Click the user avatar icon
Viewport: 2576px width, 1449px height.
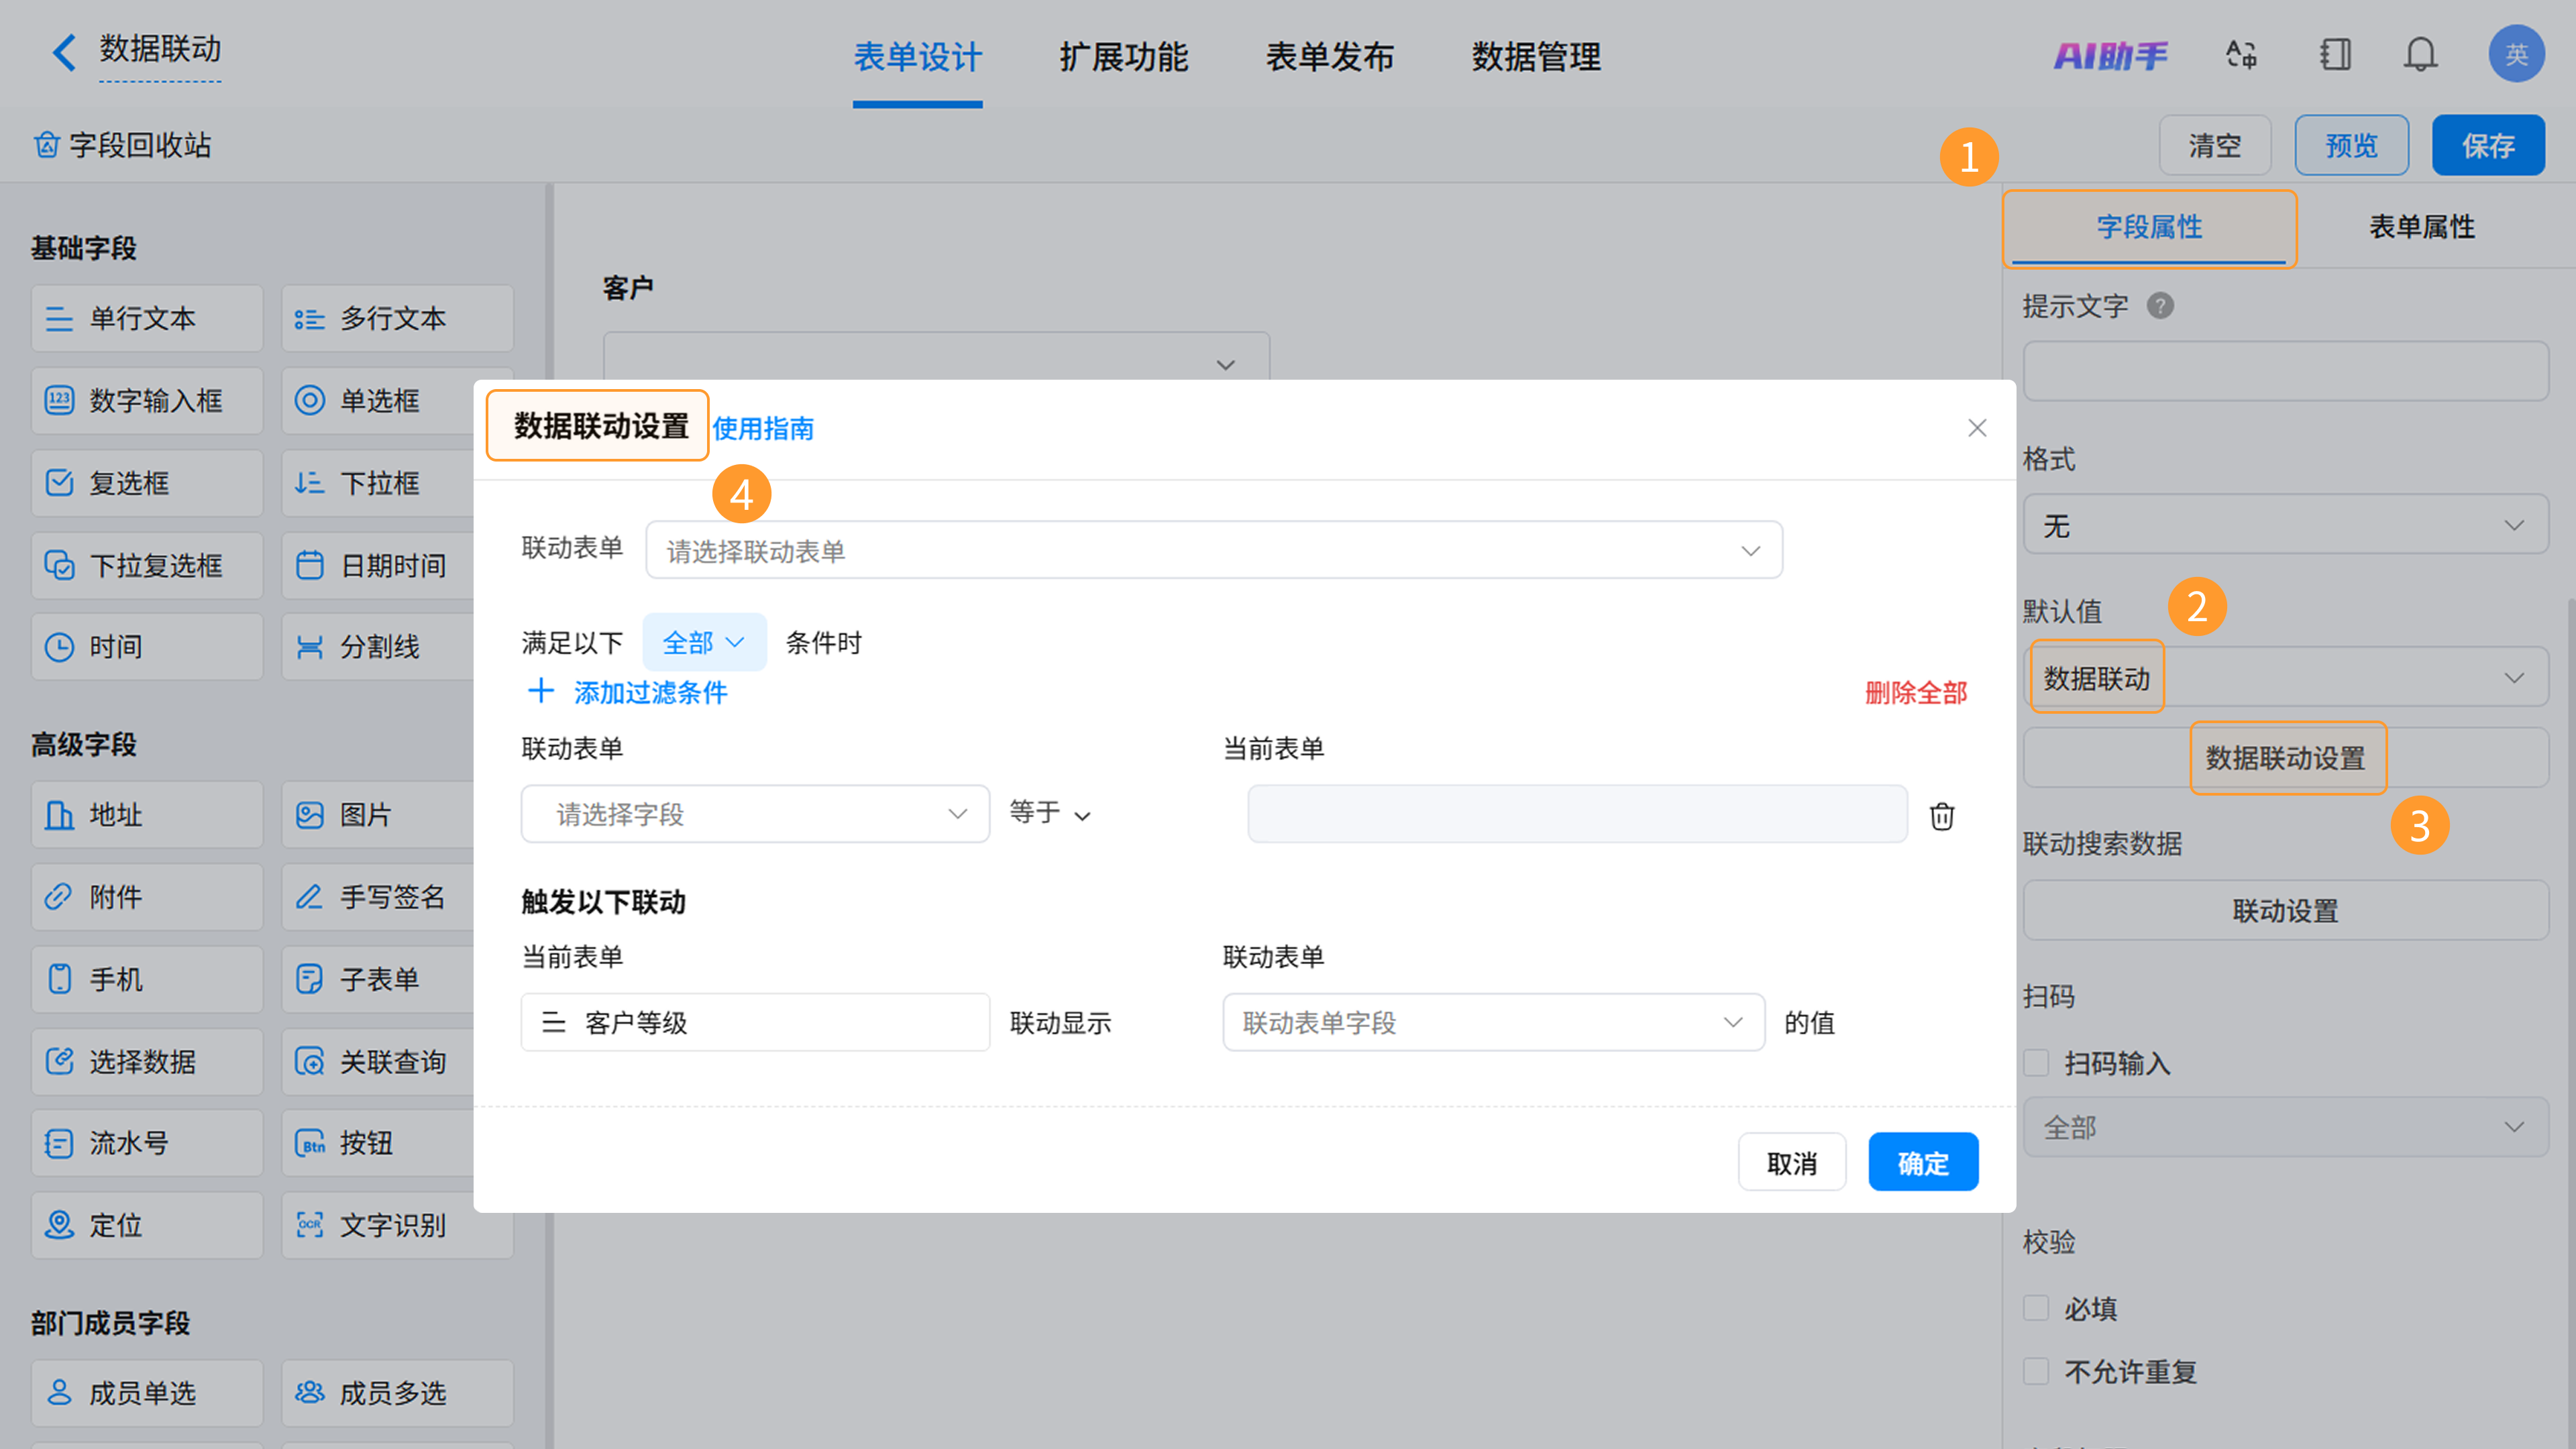point(2515,54)
